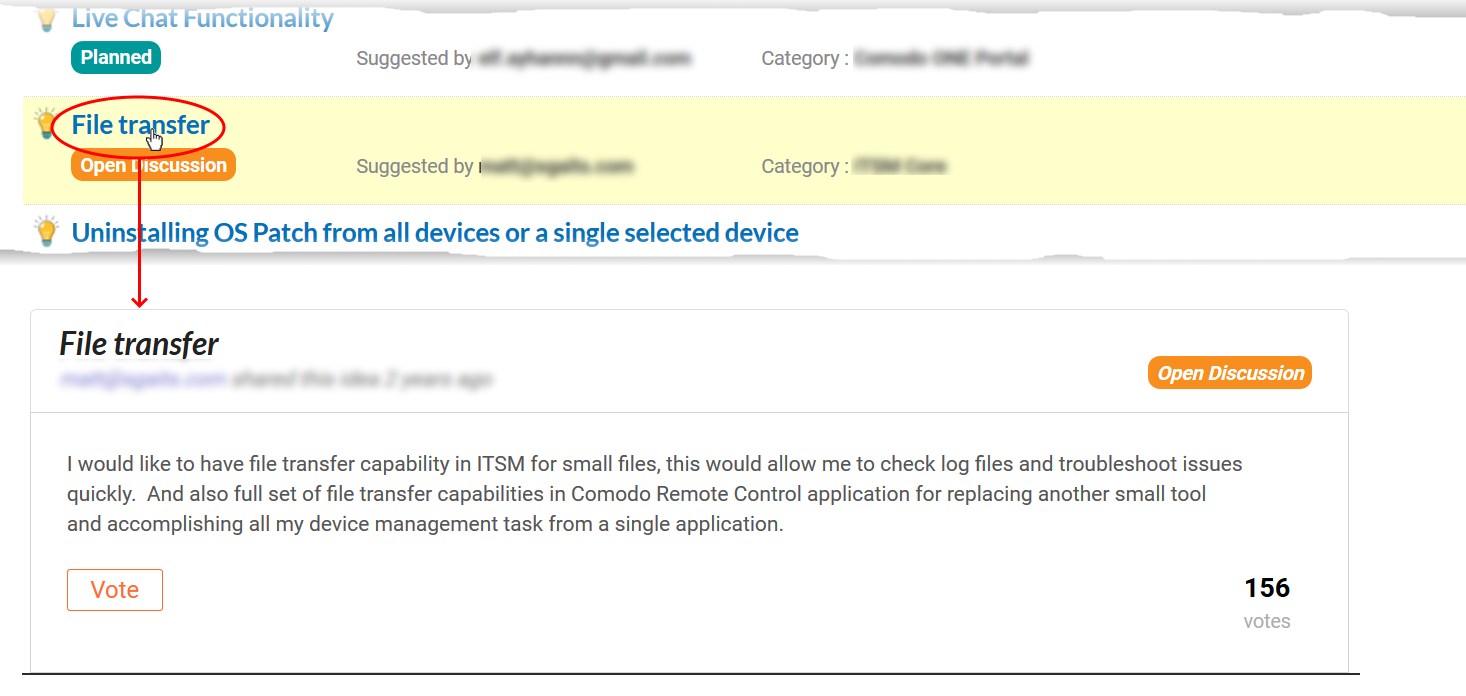This screenshot has width=1466, height=696.
Task: Click the italic File transfer heading in detail panel
Action: [139, 344]
